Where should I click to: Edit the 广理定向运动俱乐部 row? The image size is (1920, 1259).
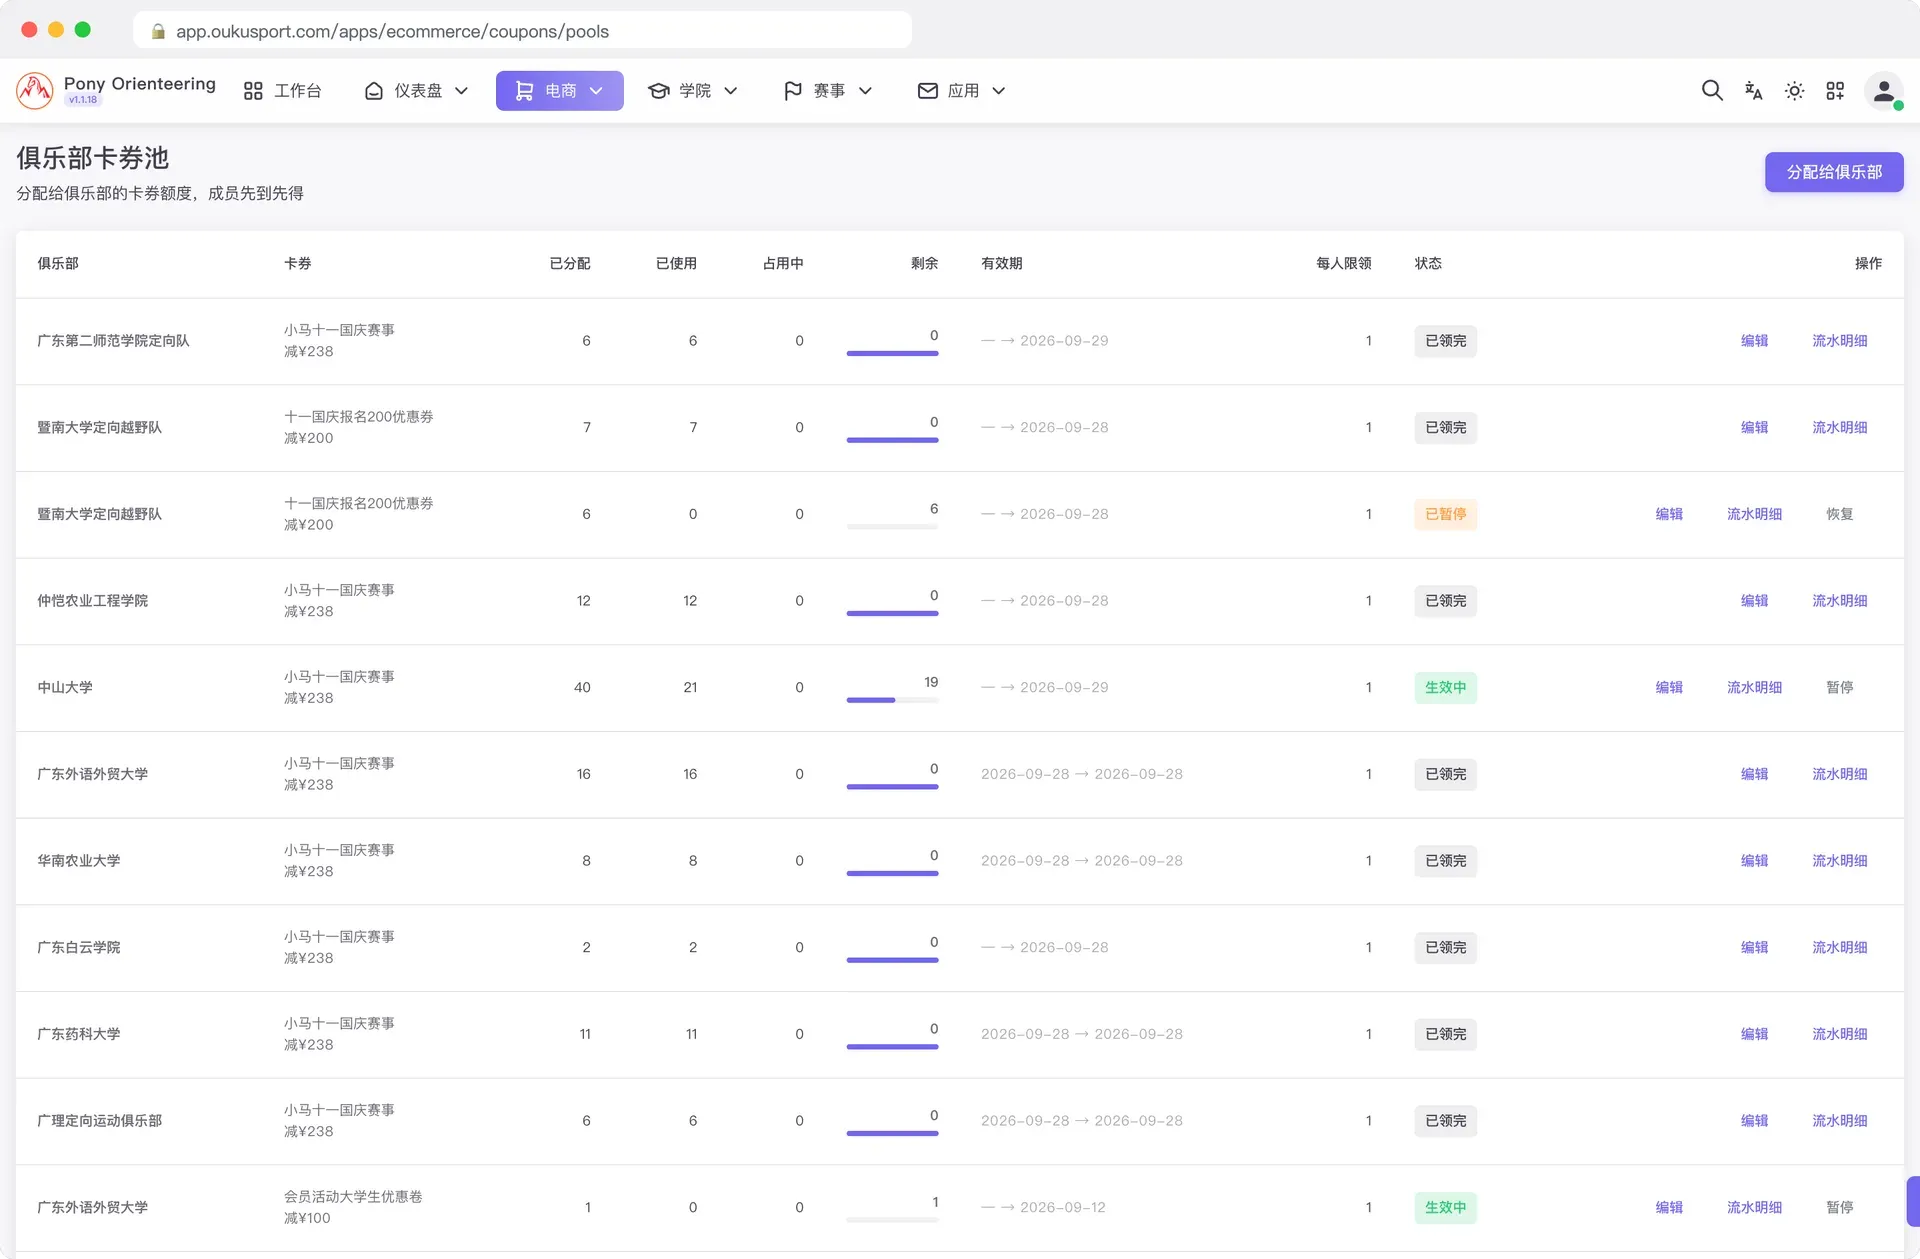(x=1754, y=1121)
